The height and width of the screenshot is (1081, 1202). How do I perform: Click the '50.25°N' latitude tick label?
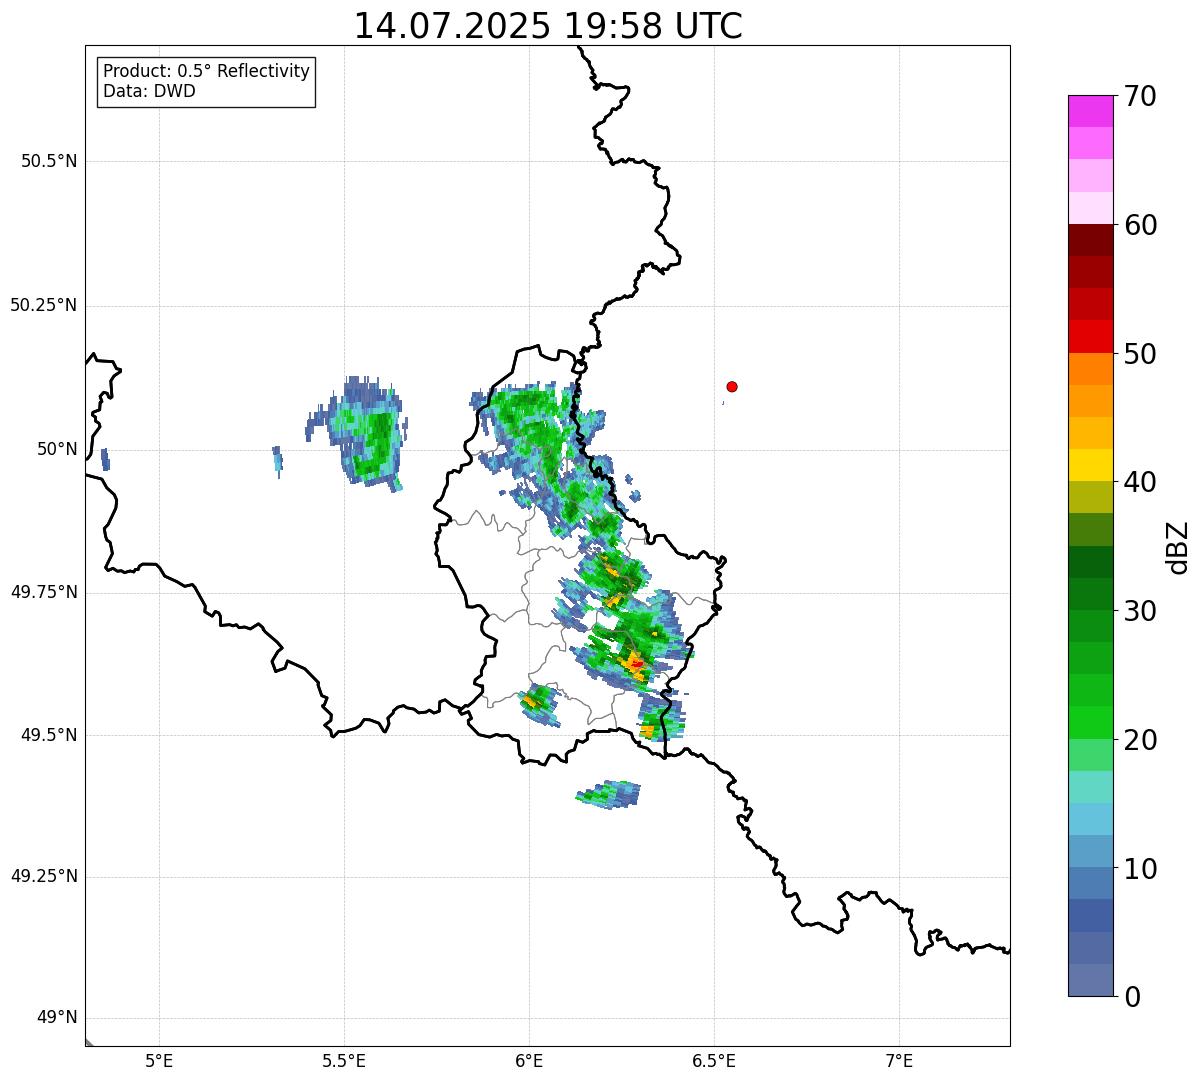[44, 306]
